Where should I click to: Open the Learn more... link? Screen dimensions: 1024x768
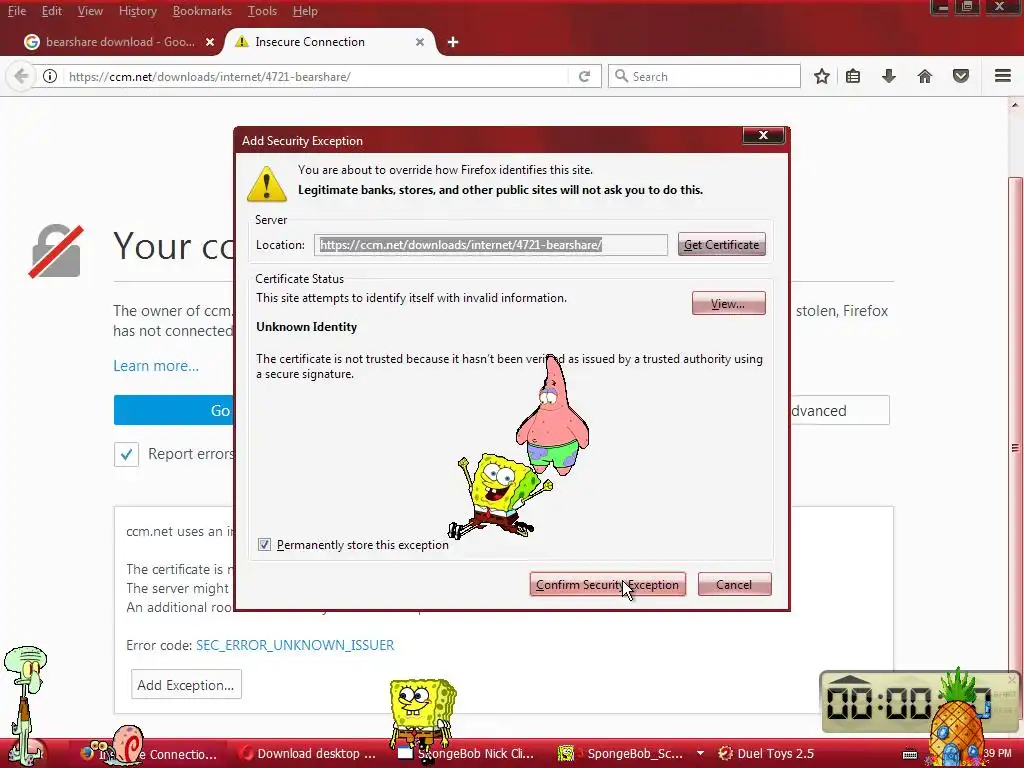tap(156, 366)
